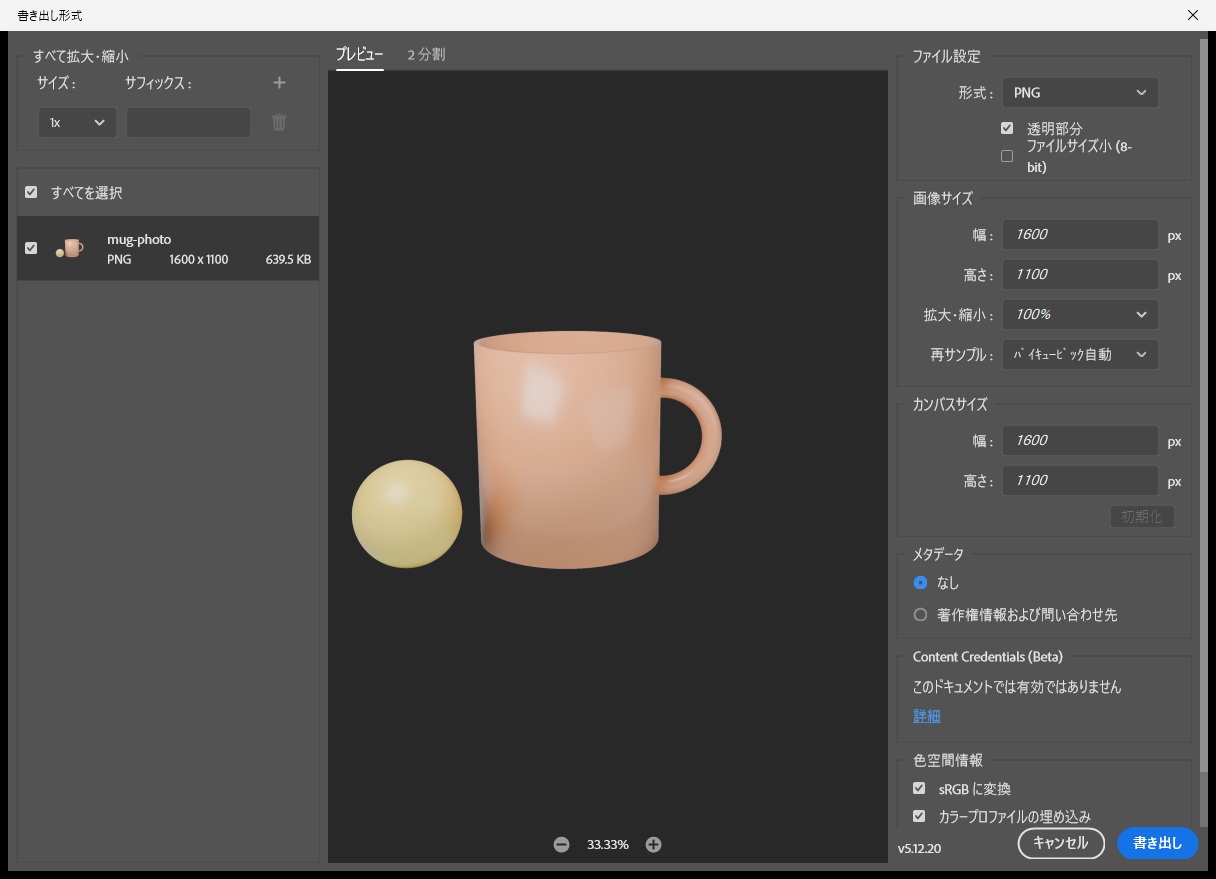Zoom out the preview with minus icon
This screenshot has height=879, width=1216.
561,845
